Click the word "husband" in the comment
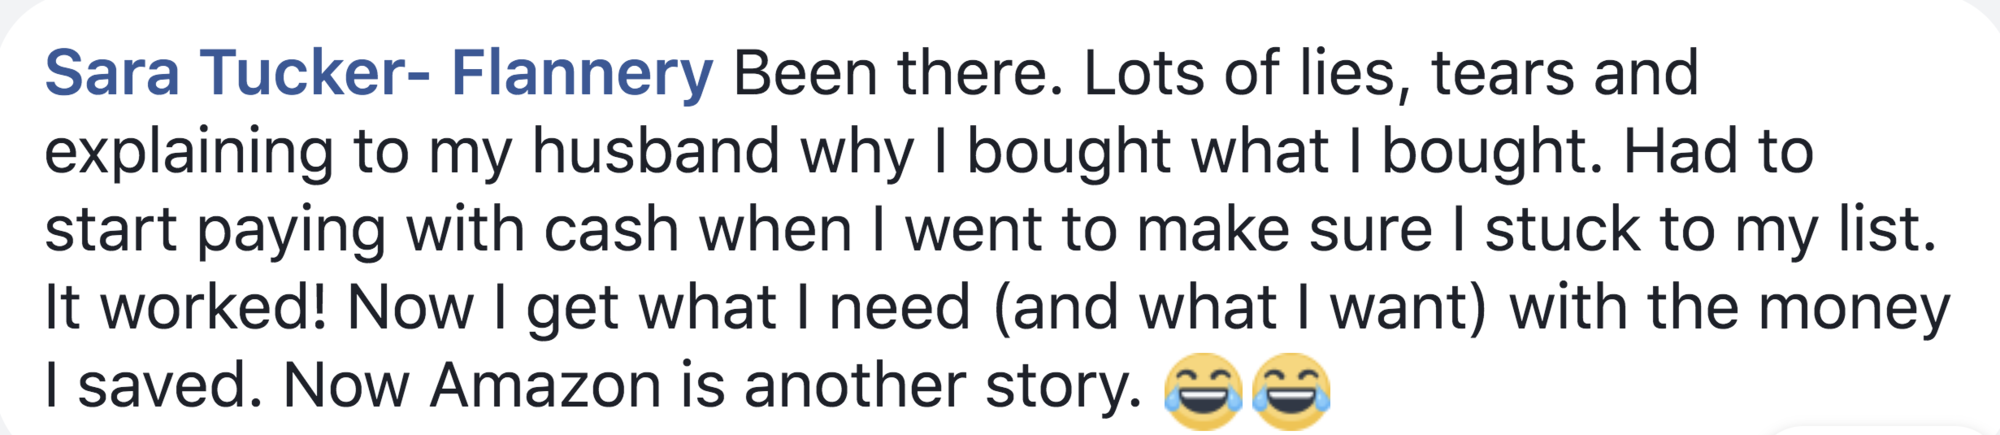 [x=656, y=152]
